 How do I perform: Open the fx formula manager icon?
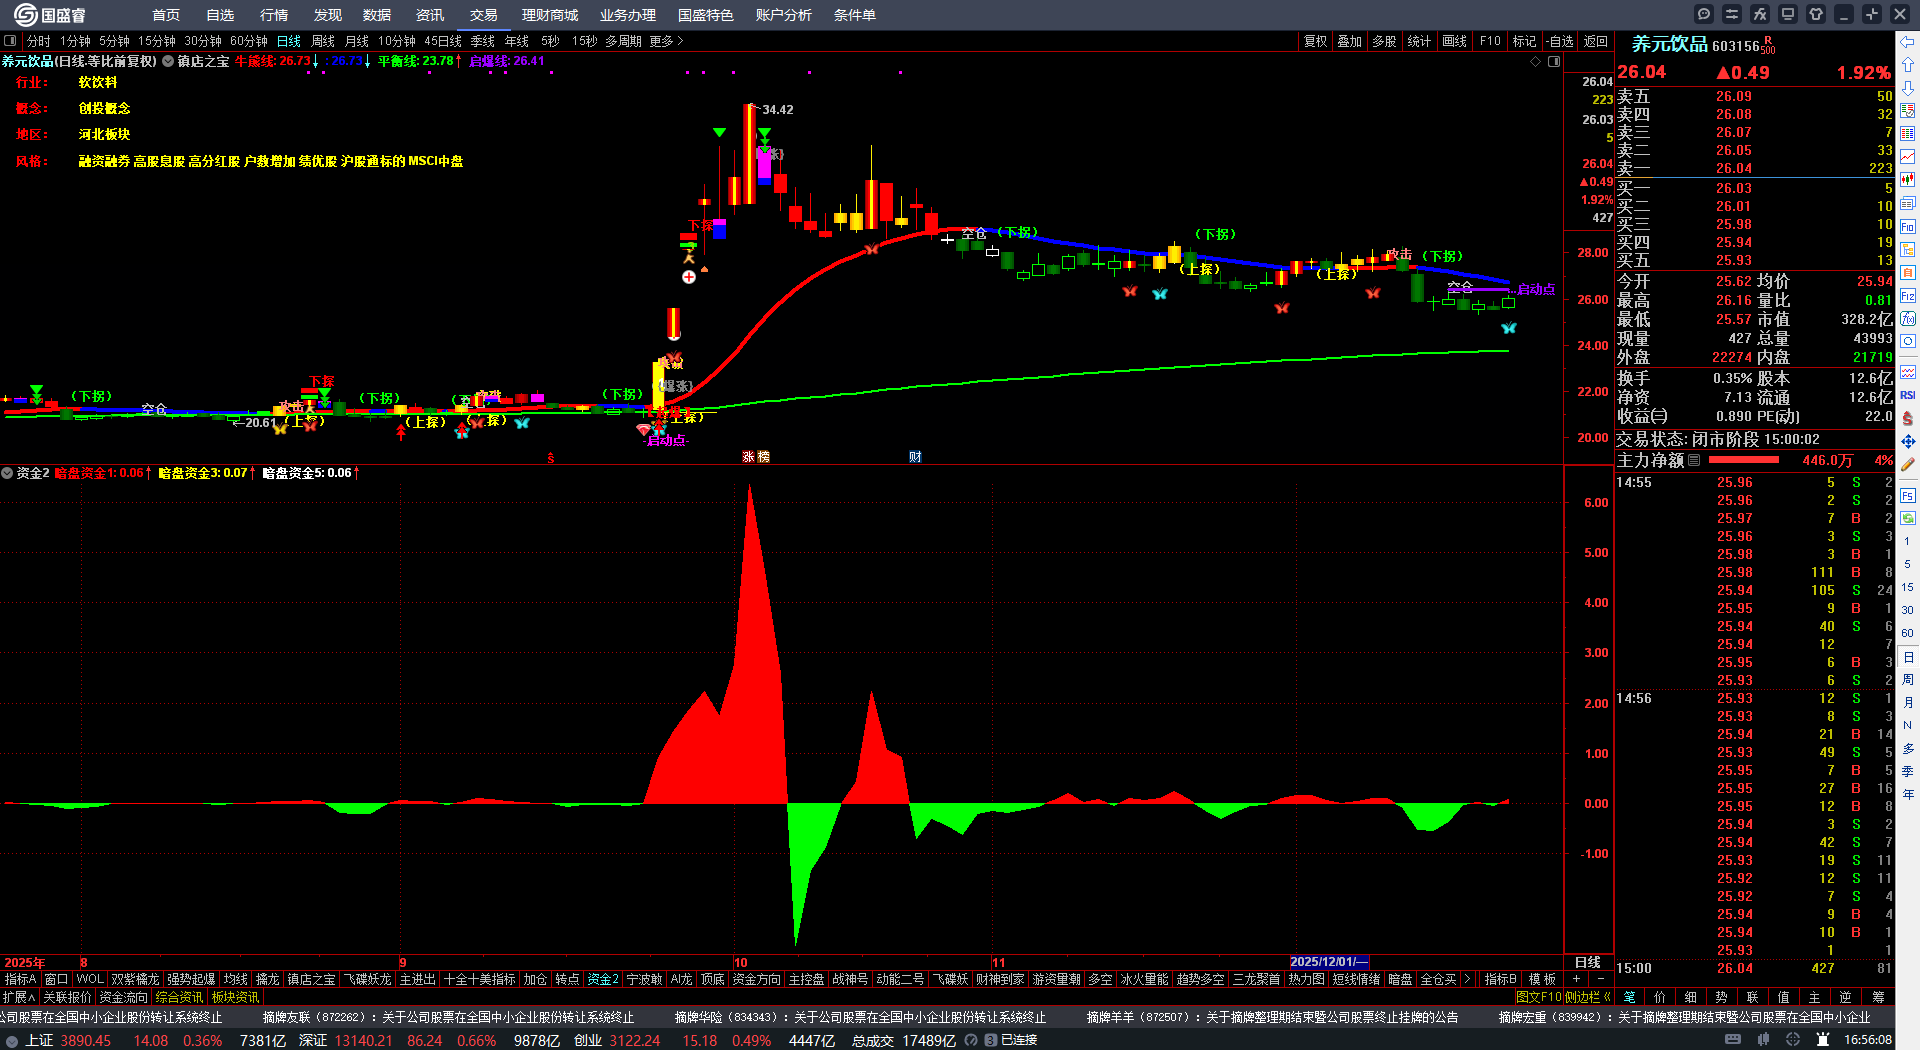(x=1760, y=14)
